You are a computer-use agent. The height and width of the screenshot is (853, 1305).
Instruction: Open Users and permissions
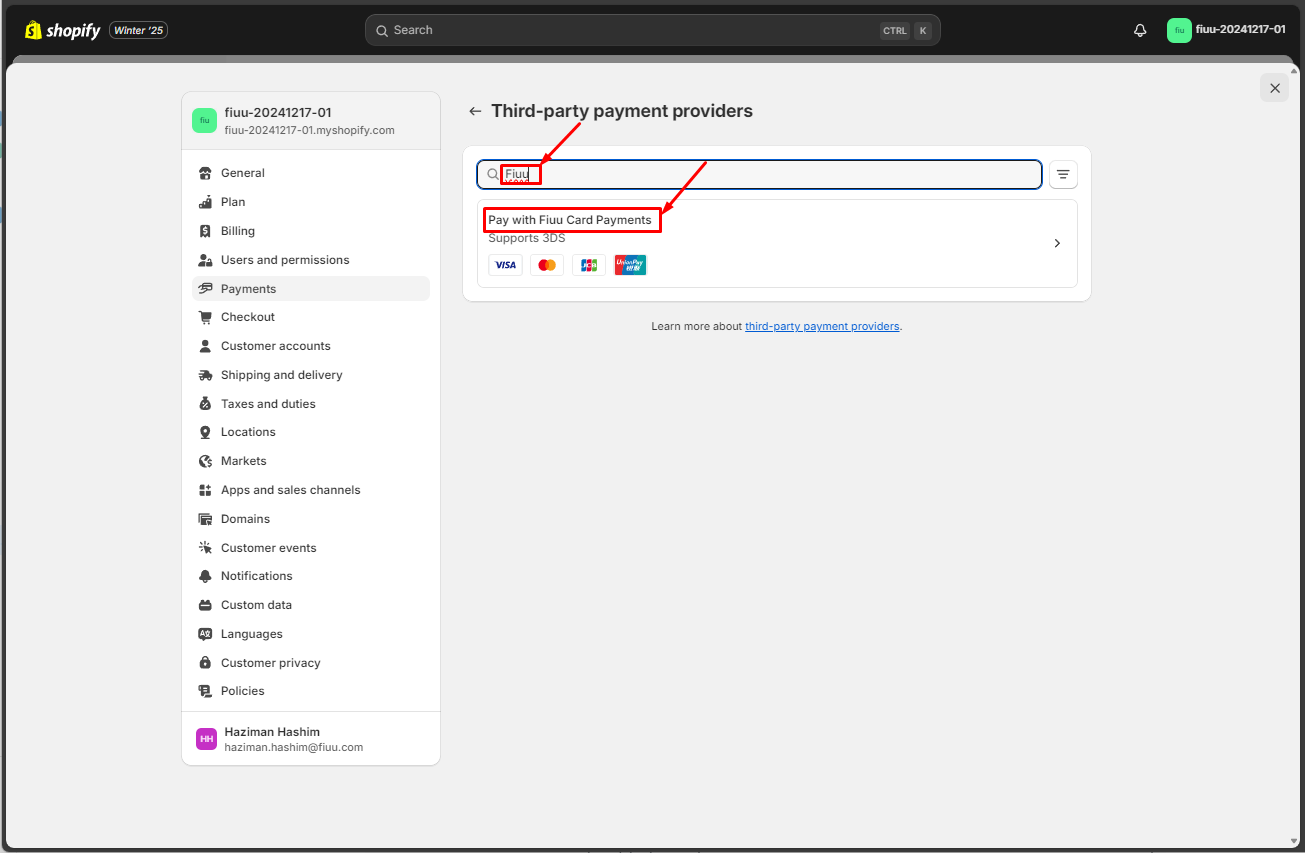tap(311, 260)
